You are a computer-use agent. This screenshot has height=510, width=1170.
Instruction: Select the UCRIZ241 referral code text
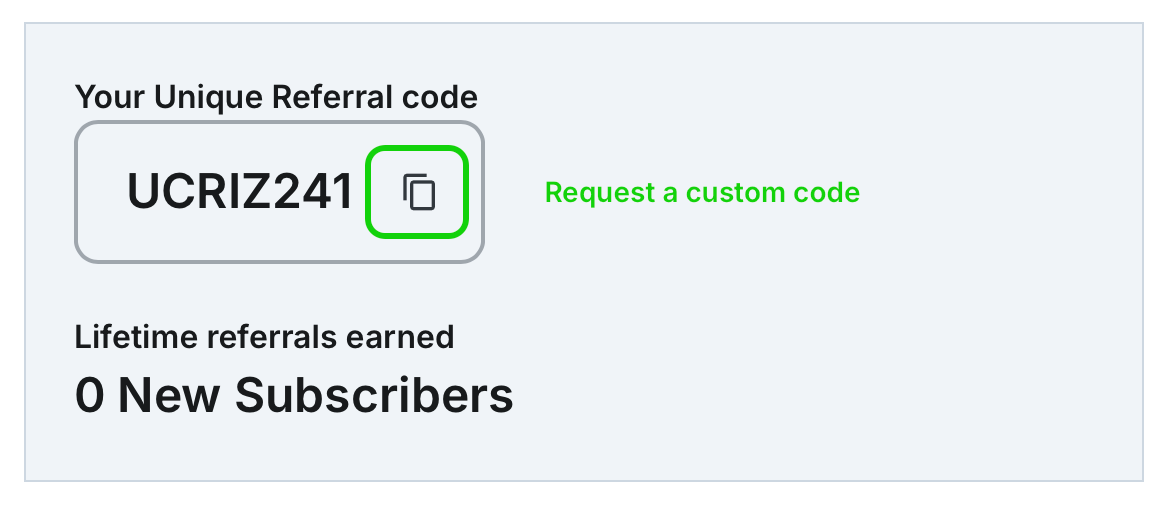240,192
